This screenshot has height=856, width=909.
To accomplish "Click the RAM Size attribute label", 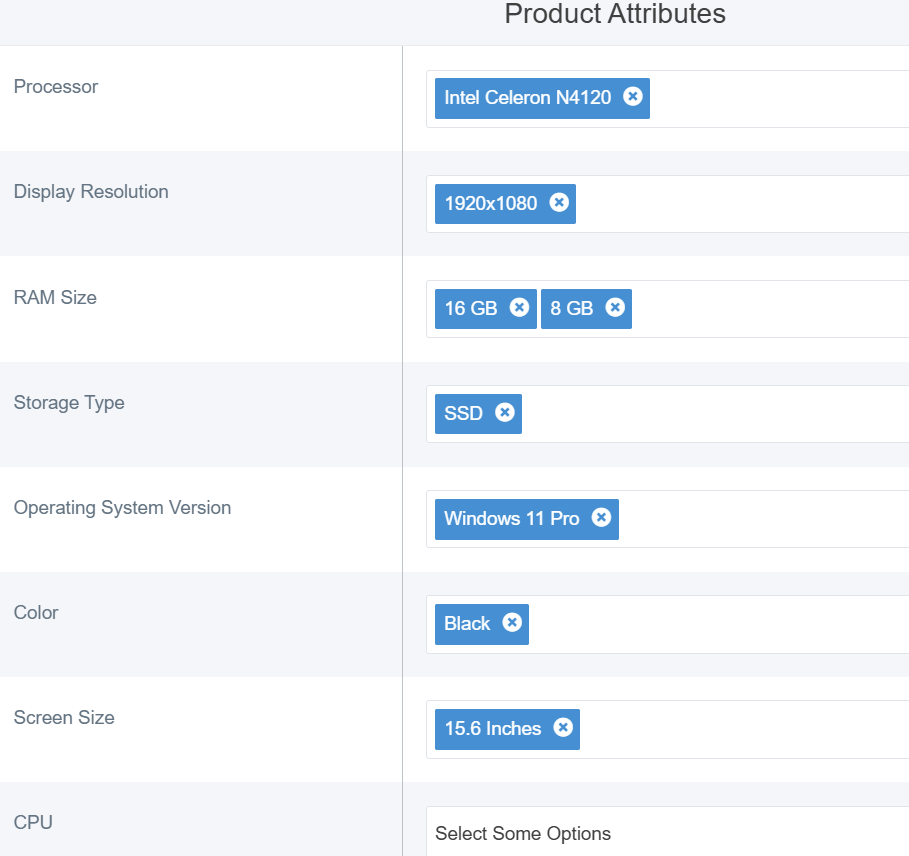I will click(x=55, y=297).
